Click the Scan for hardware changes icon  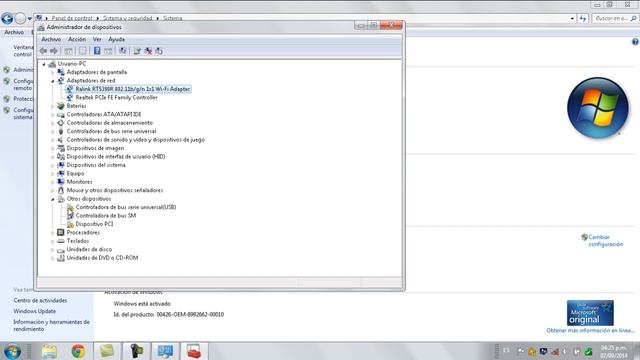click(122, 51)
